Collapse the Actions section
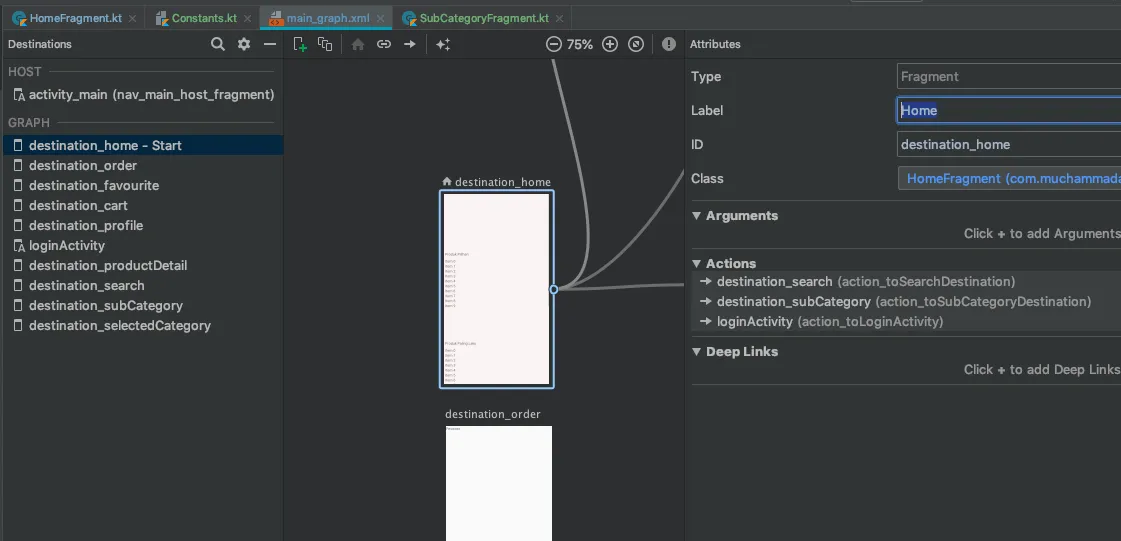The height and width of the screenshot is (541, 1121). pos(696,264)
